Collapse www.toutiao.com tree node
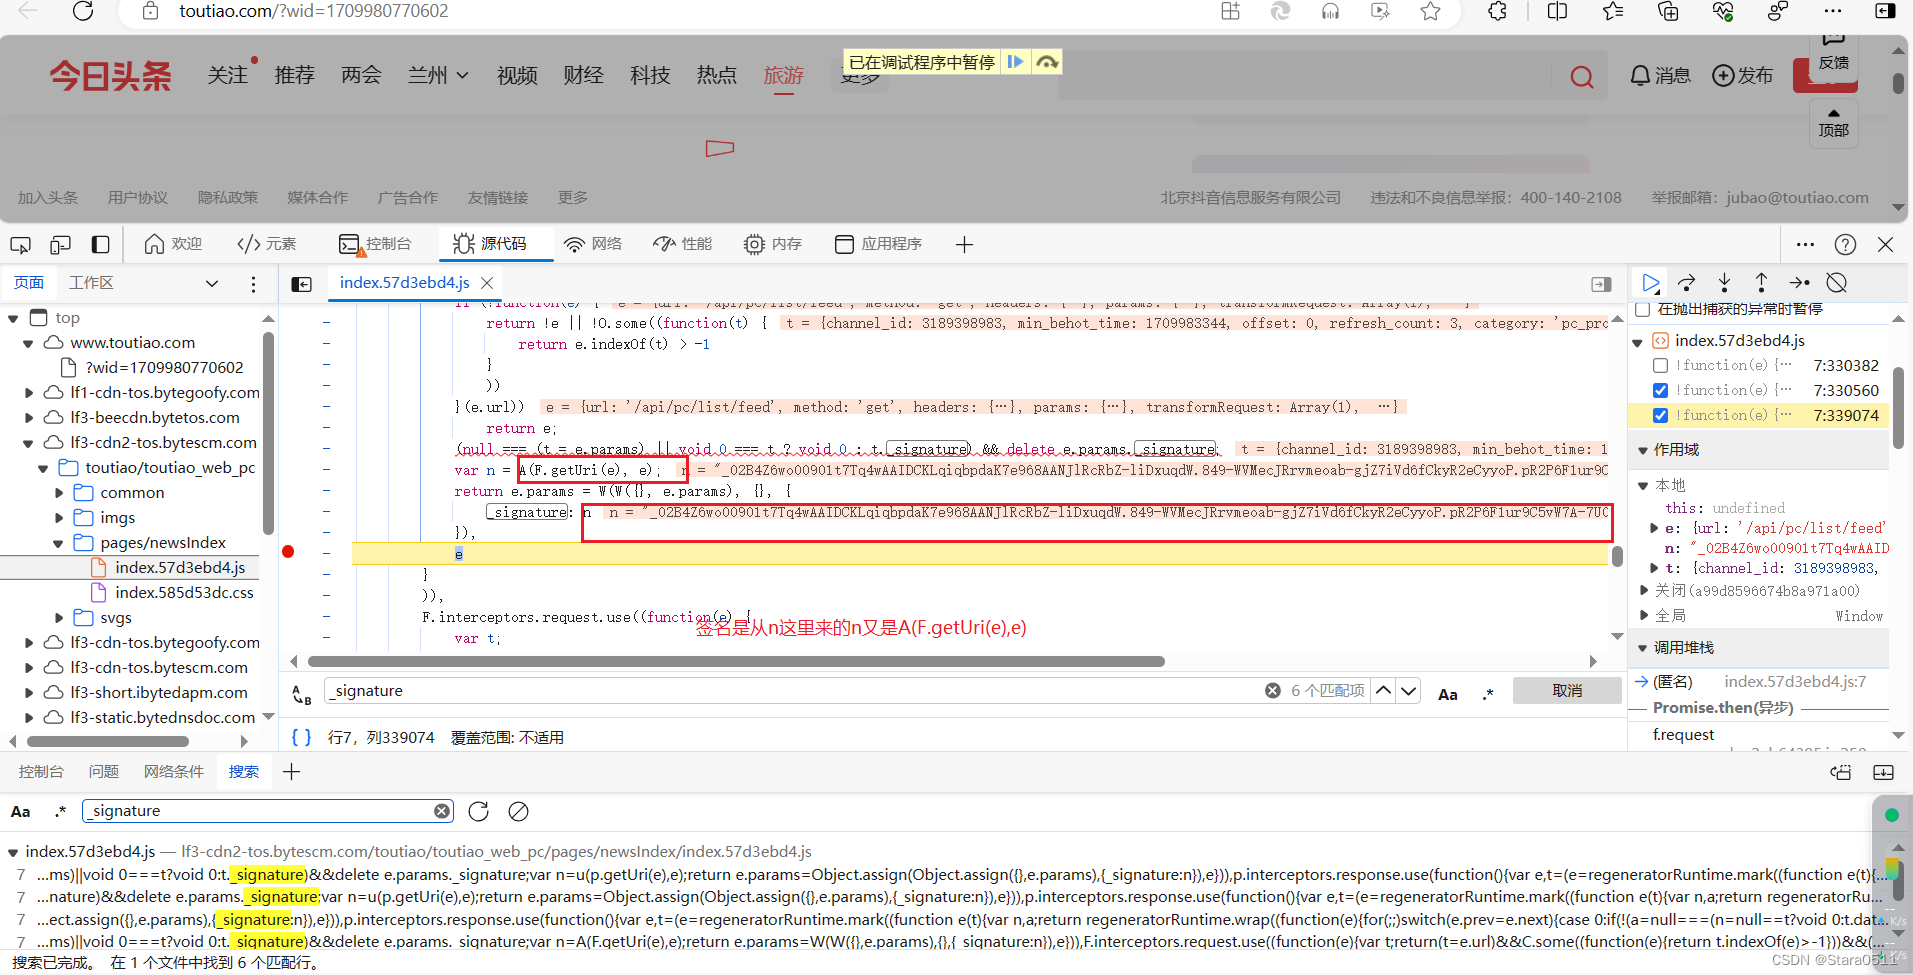Viewport: 1913px width, 975px height. [28, 343]
